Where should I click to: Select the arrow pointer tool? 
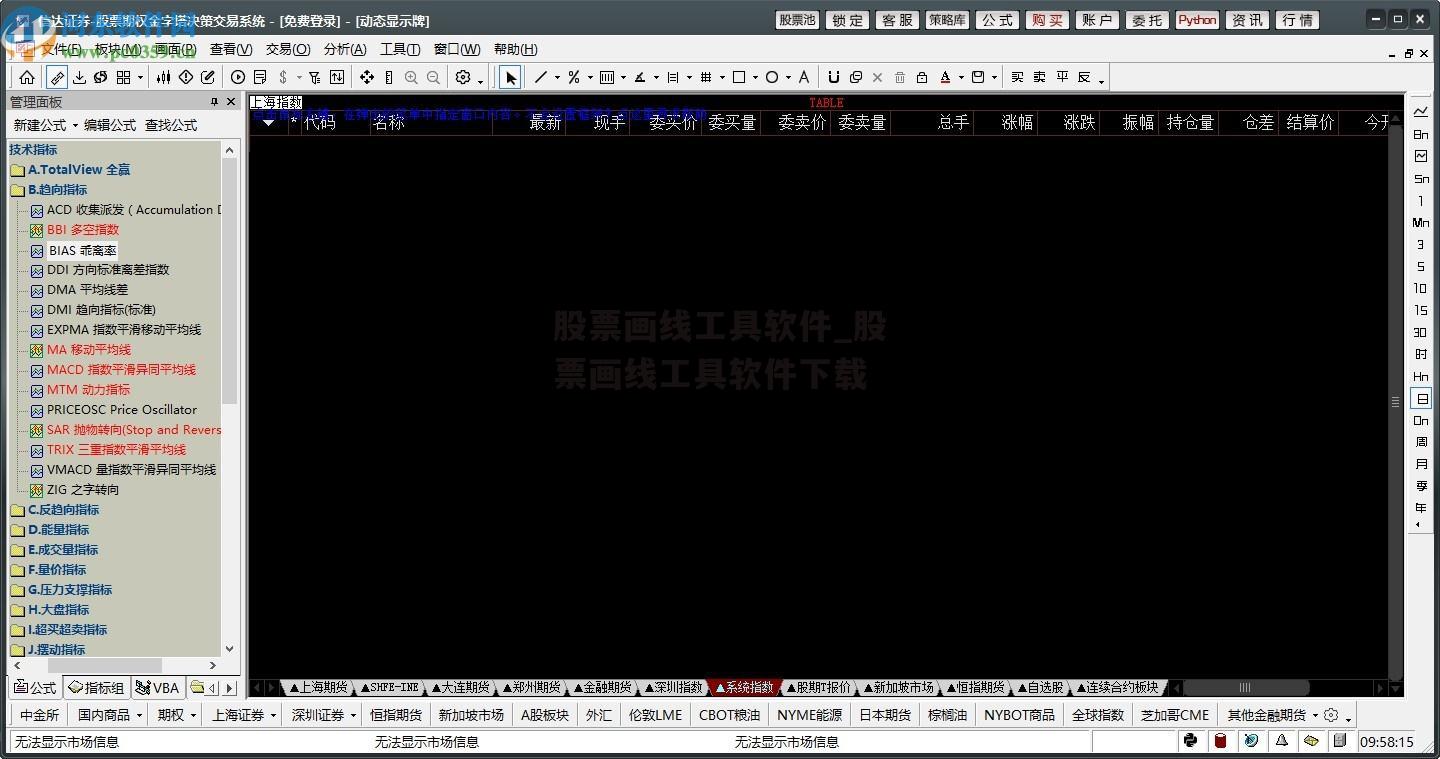coord(511,77)
